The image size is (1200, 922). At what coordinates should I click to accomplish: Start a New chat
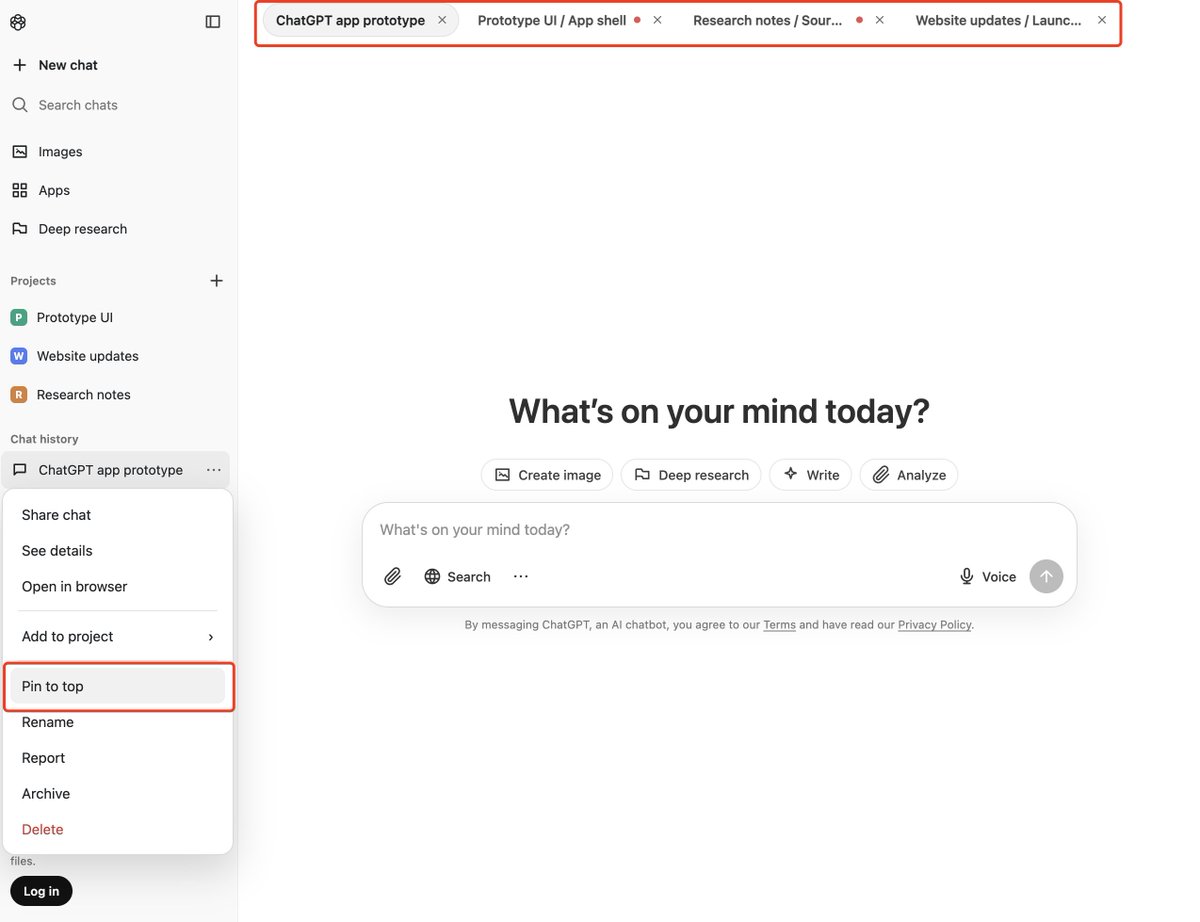56,65
